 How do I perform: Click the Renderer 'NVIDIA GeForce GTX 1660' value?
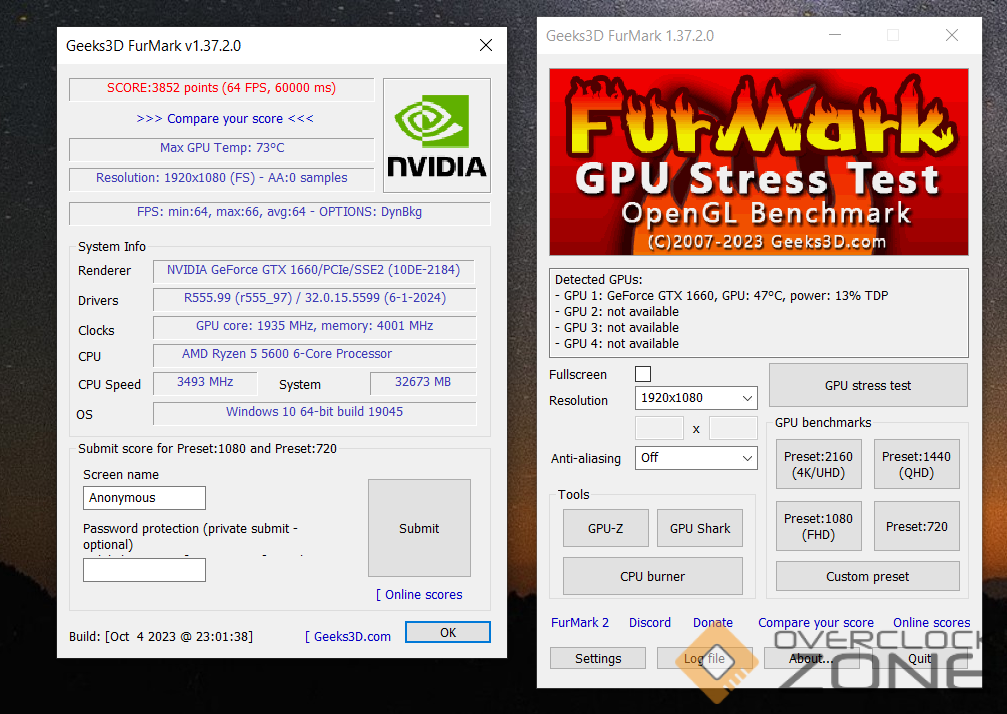pyautogui.click(x=314, y=270)
